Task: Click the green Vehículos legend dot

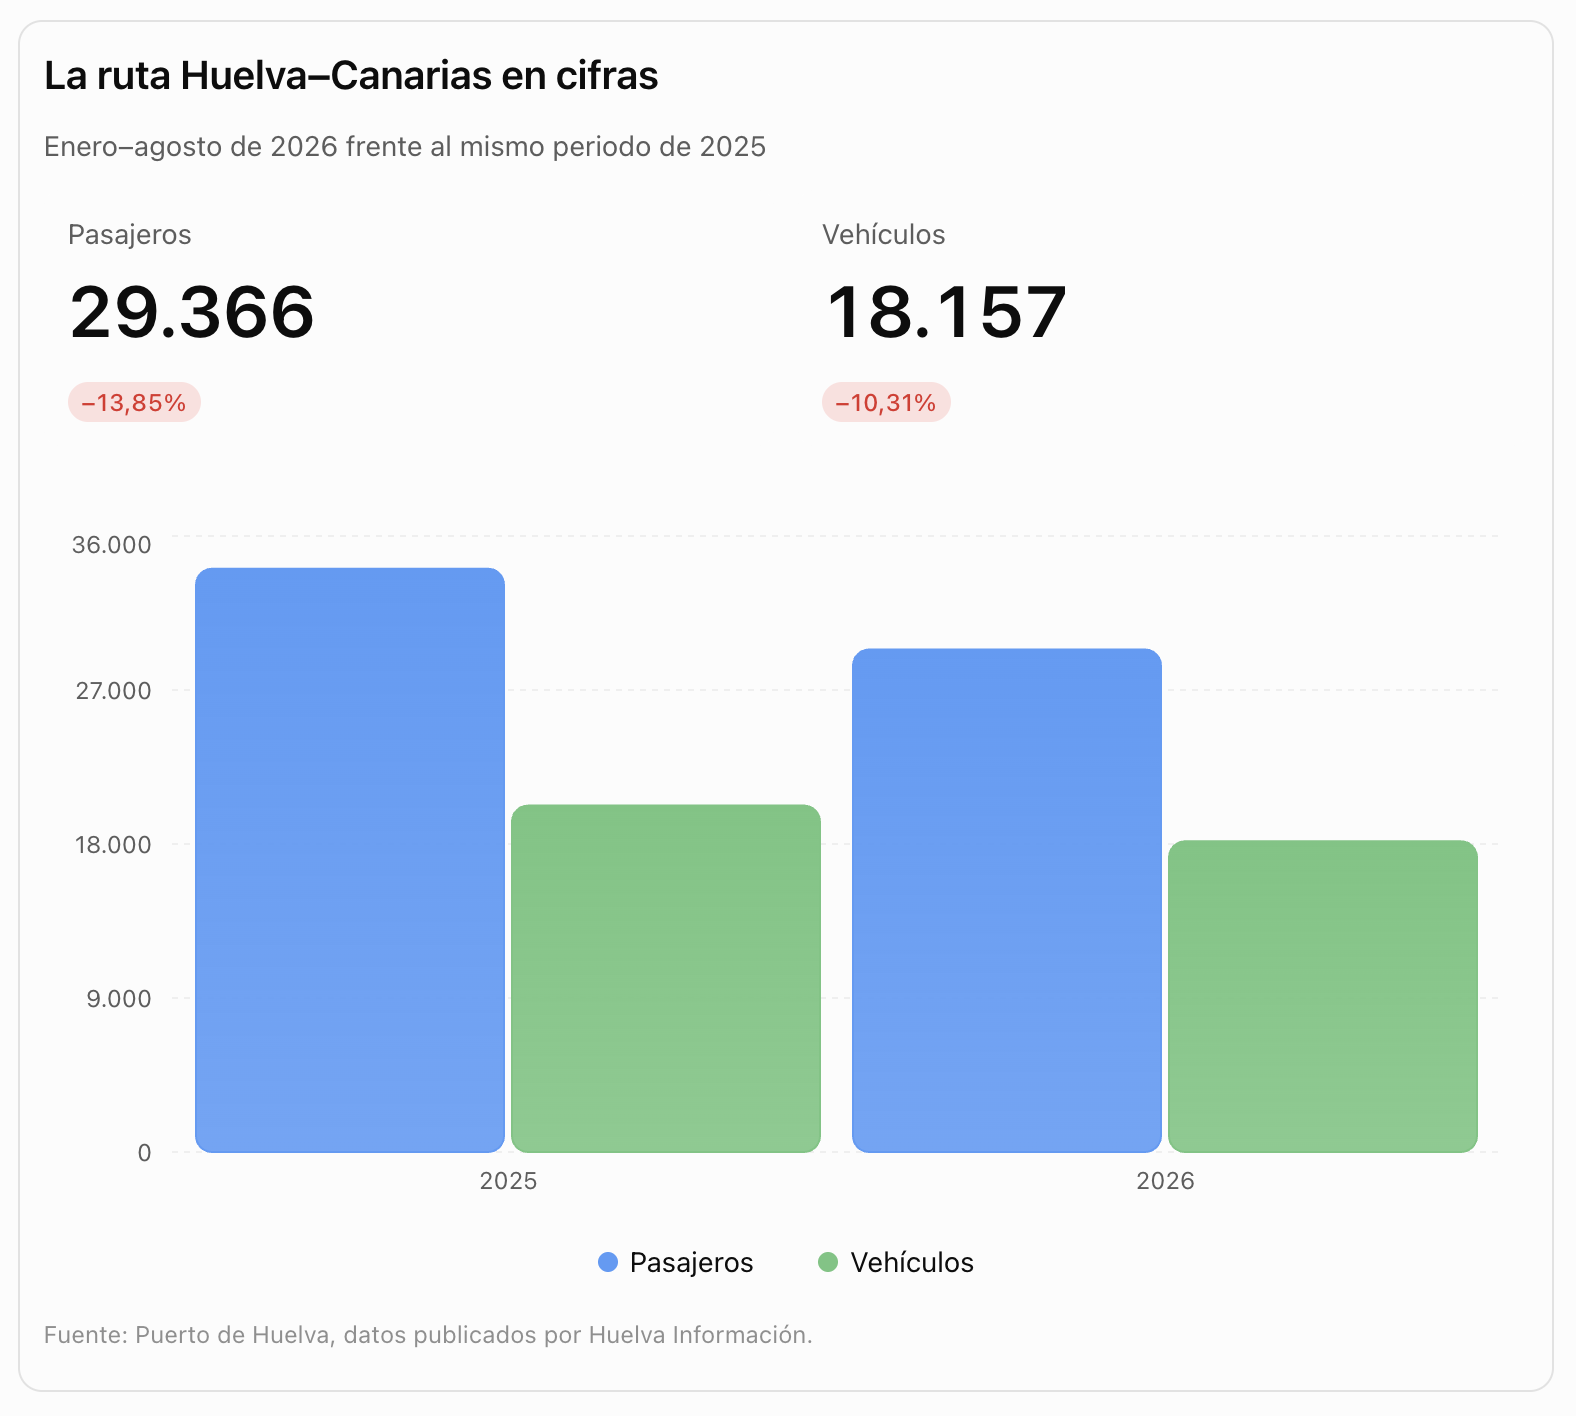Action: 828,1262
